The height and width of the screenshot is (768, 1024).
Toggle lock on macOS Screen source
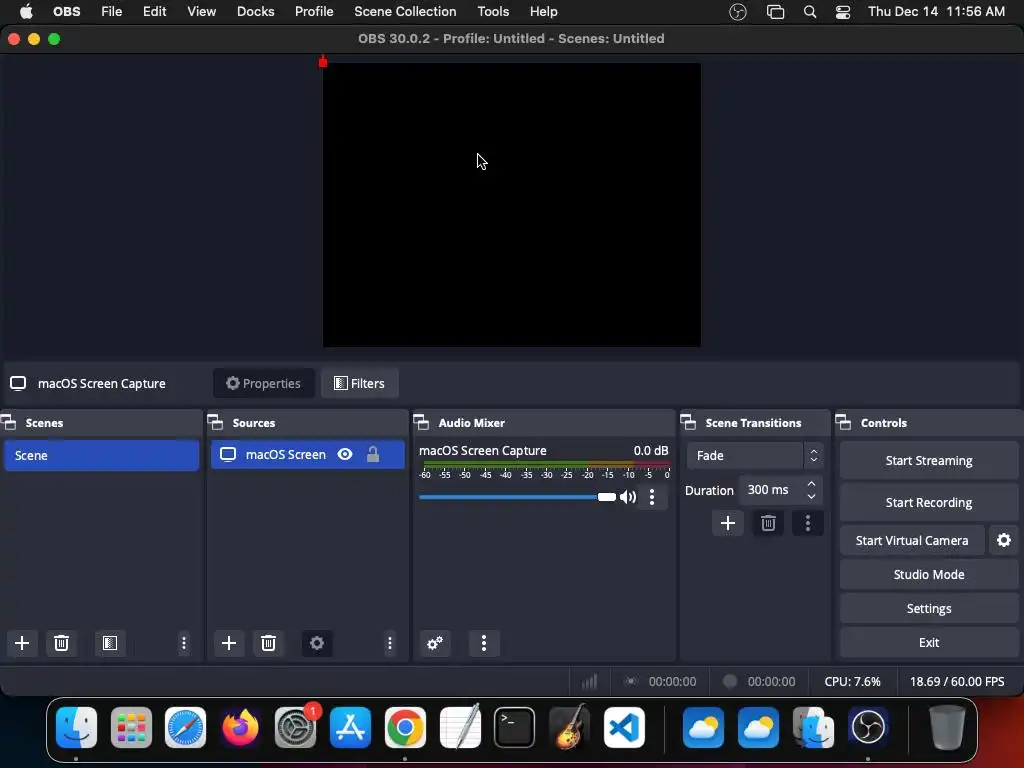(373, 454)
